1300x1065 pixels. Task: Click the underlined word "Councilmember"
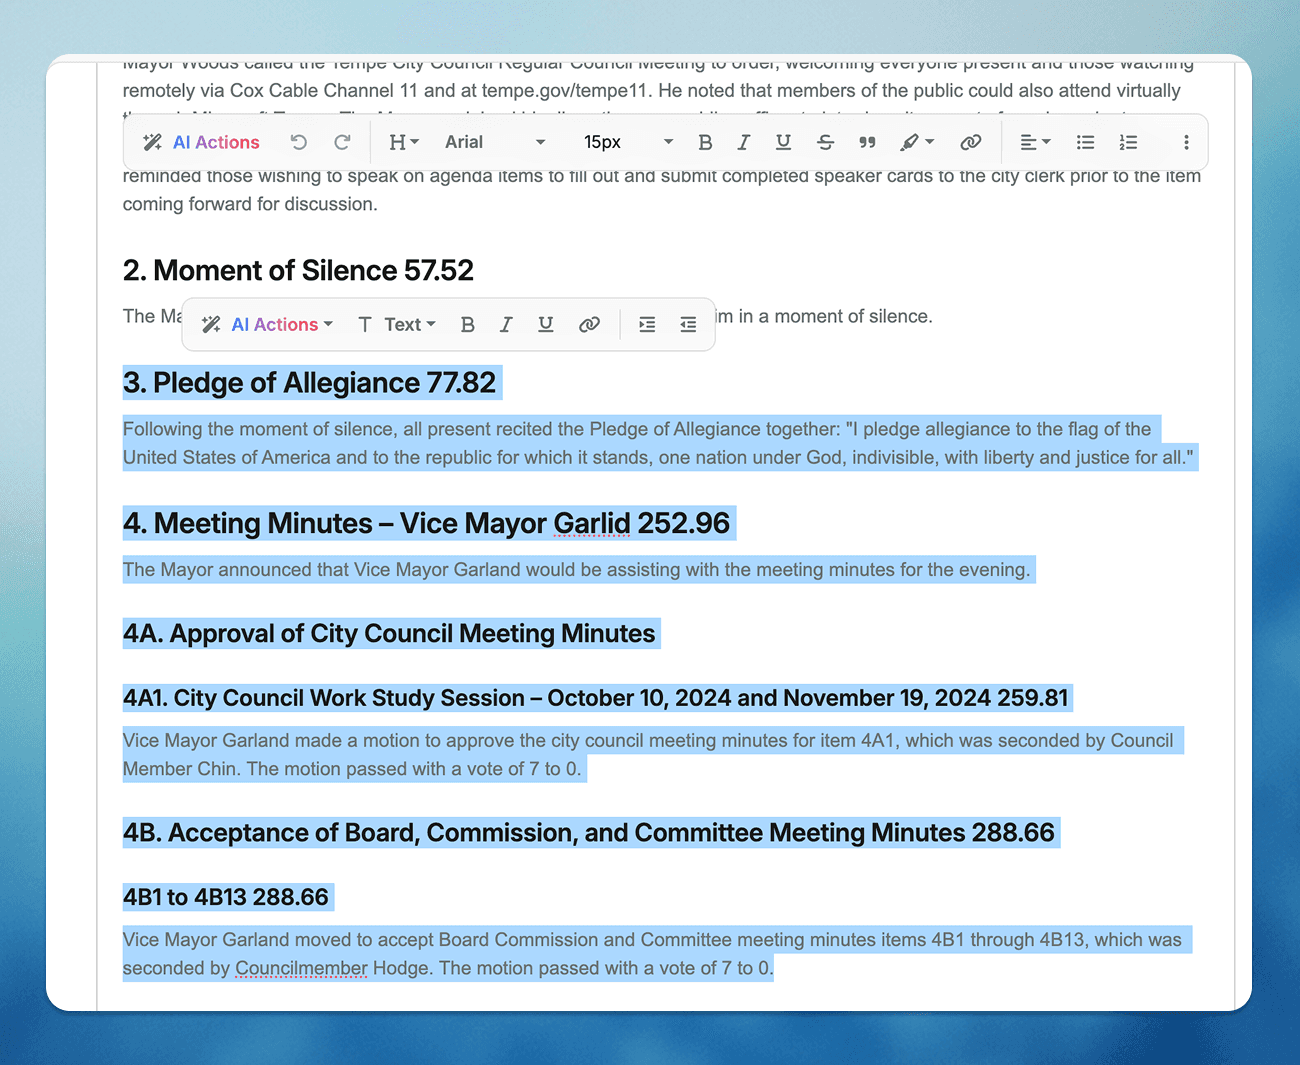point(302,968)
